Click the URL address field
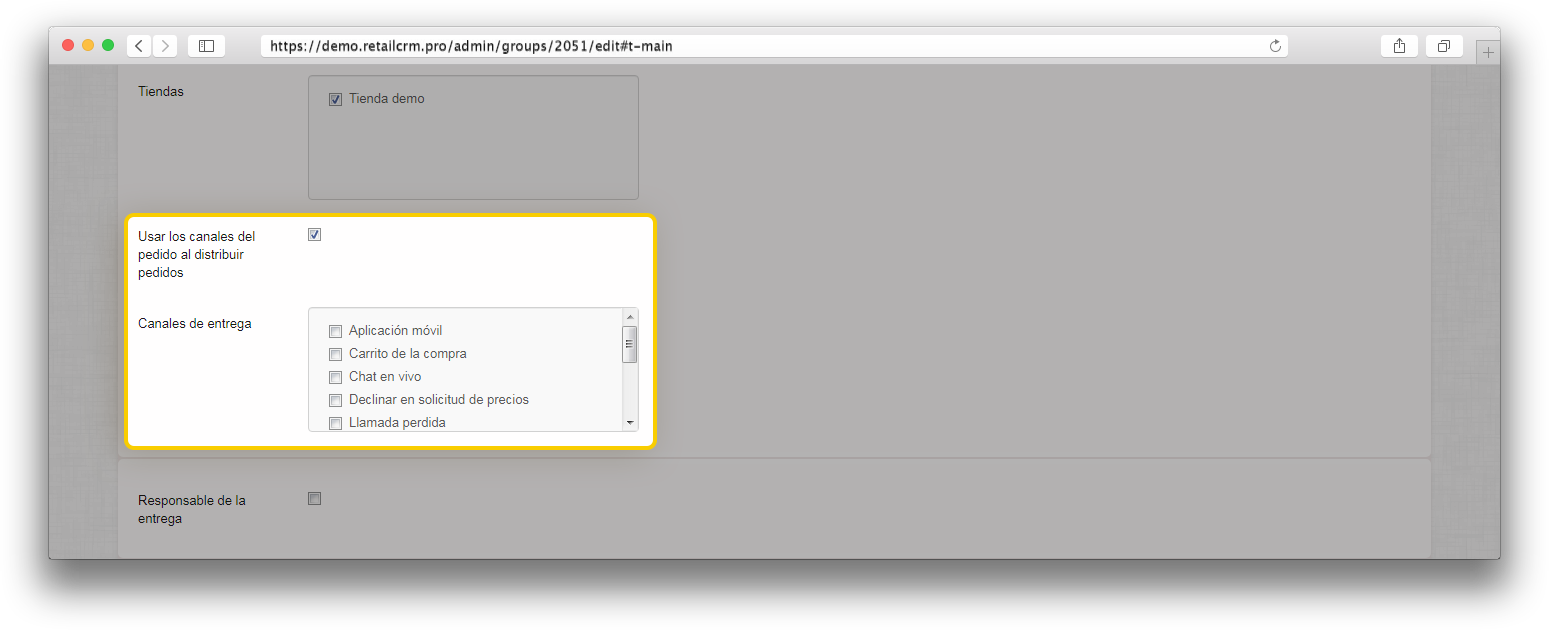The height and width of the screenshot is (630, 1549). click(x=774, y=46)
